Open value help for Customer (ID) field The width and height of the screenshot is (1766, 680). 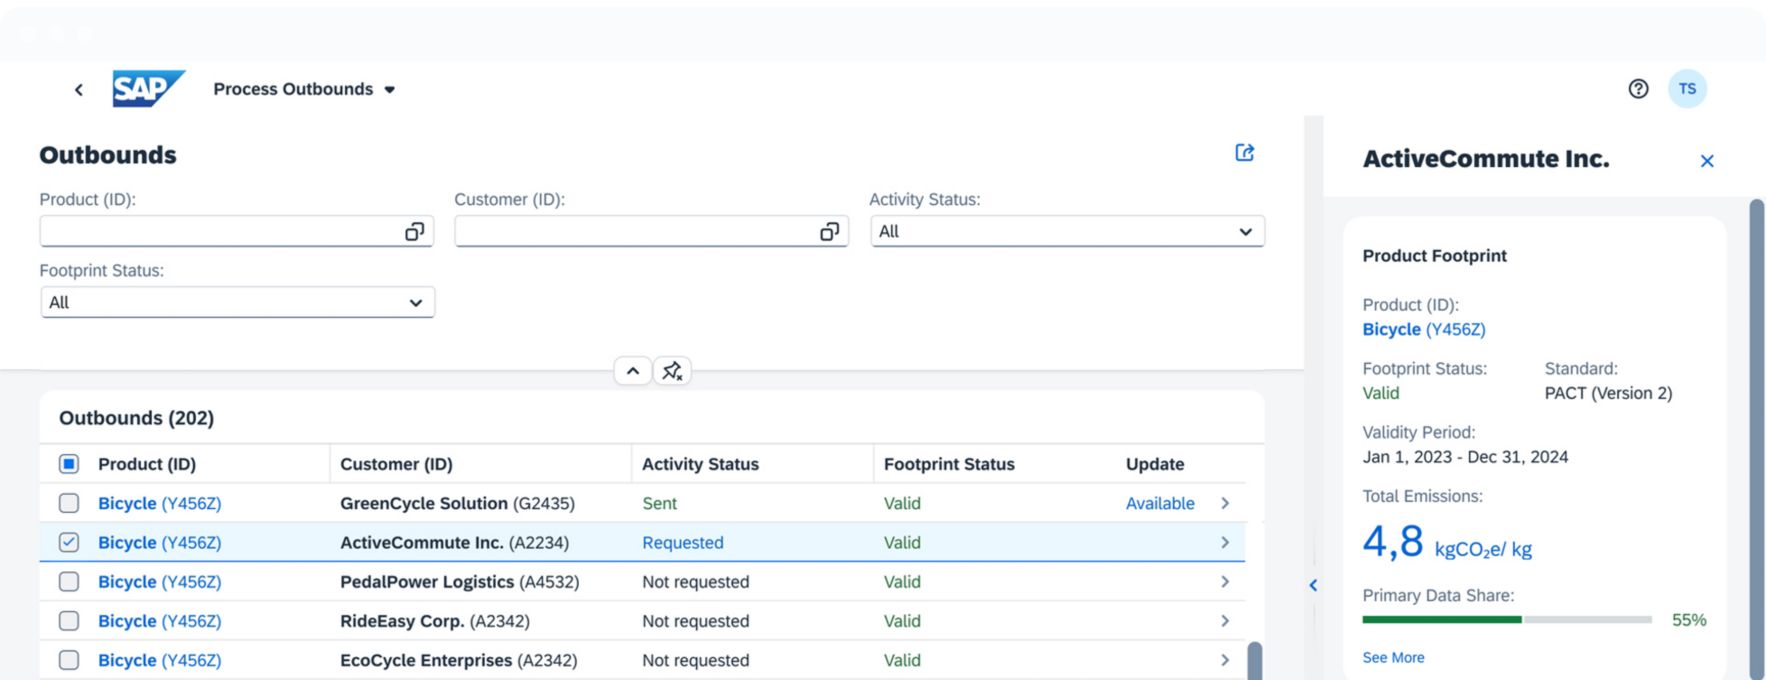[x=829, y=232]
